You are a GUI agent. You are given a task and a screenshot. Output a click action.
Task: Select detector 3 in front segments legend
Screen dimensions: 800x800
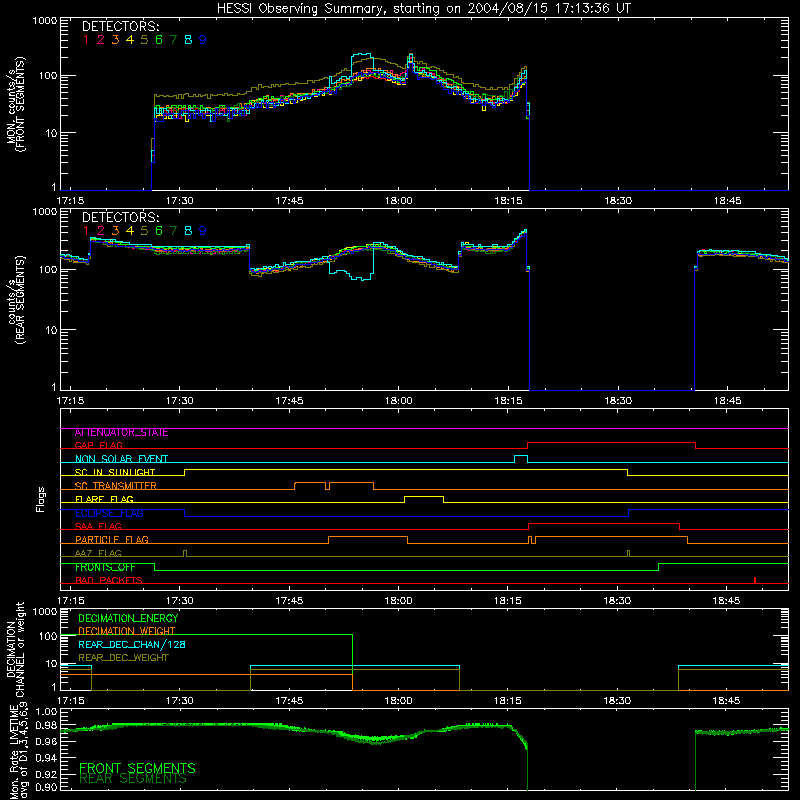[115, 40]
